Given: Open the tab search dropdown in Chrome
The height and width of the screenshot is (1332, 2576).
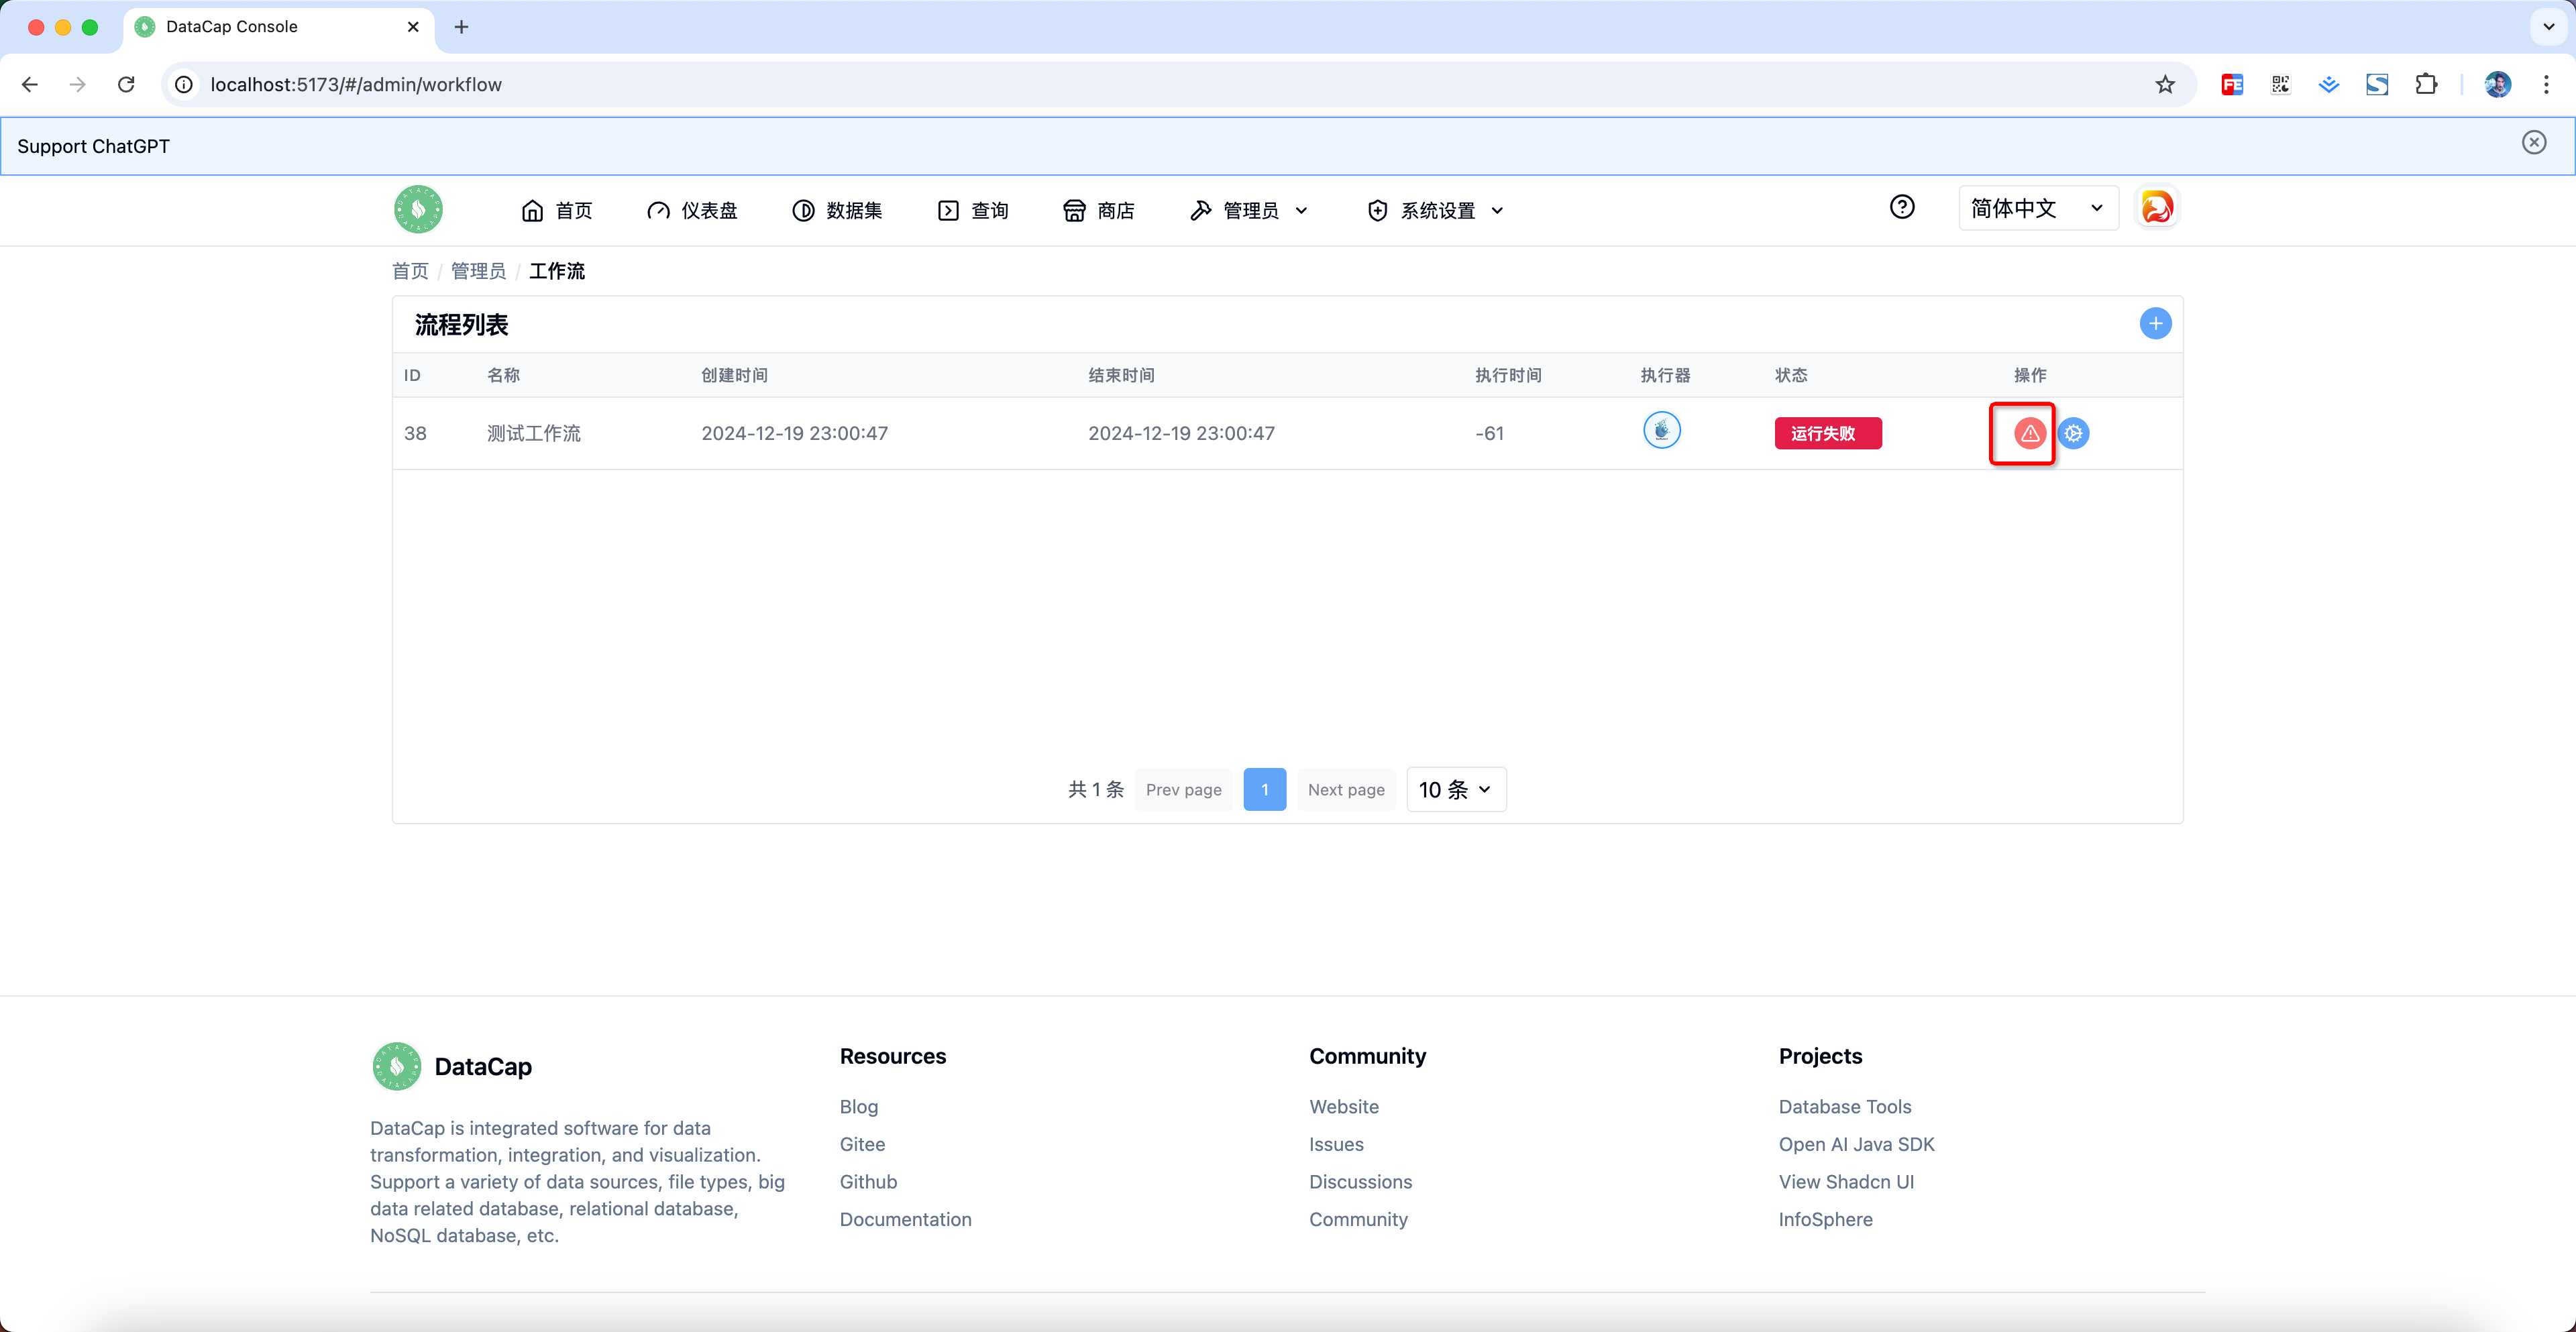Looking at the screenshot, I should 2548,27.
